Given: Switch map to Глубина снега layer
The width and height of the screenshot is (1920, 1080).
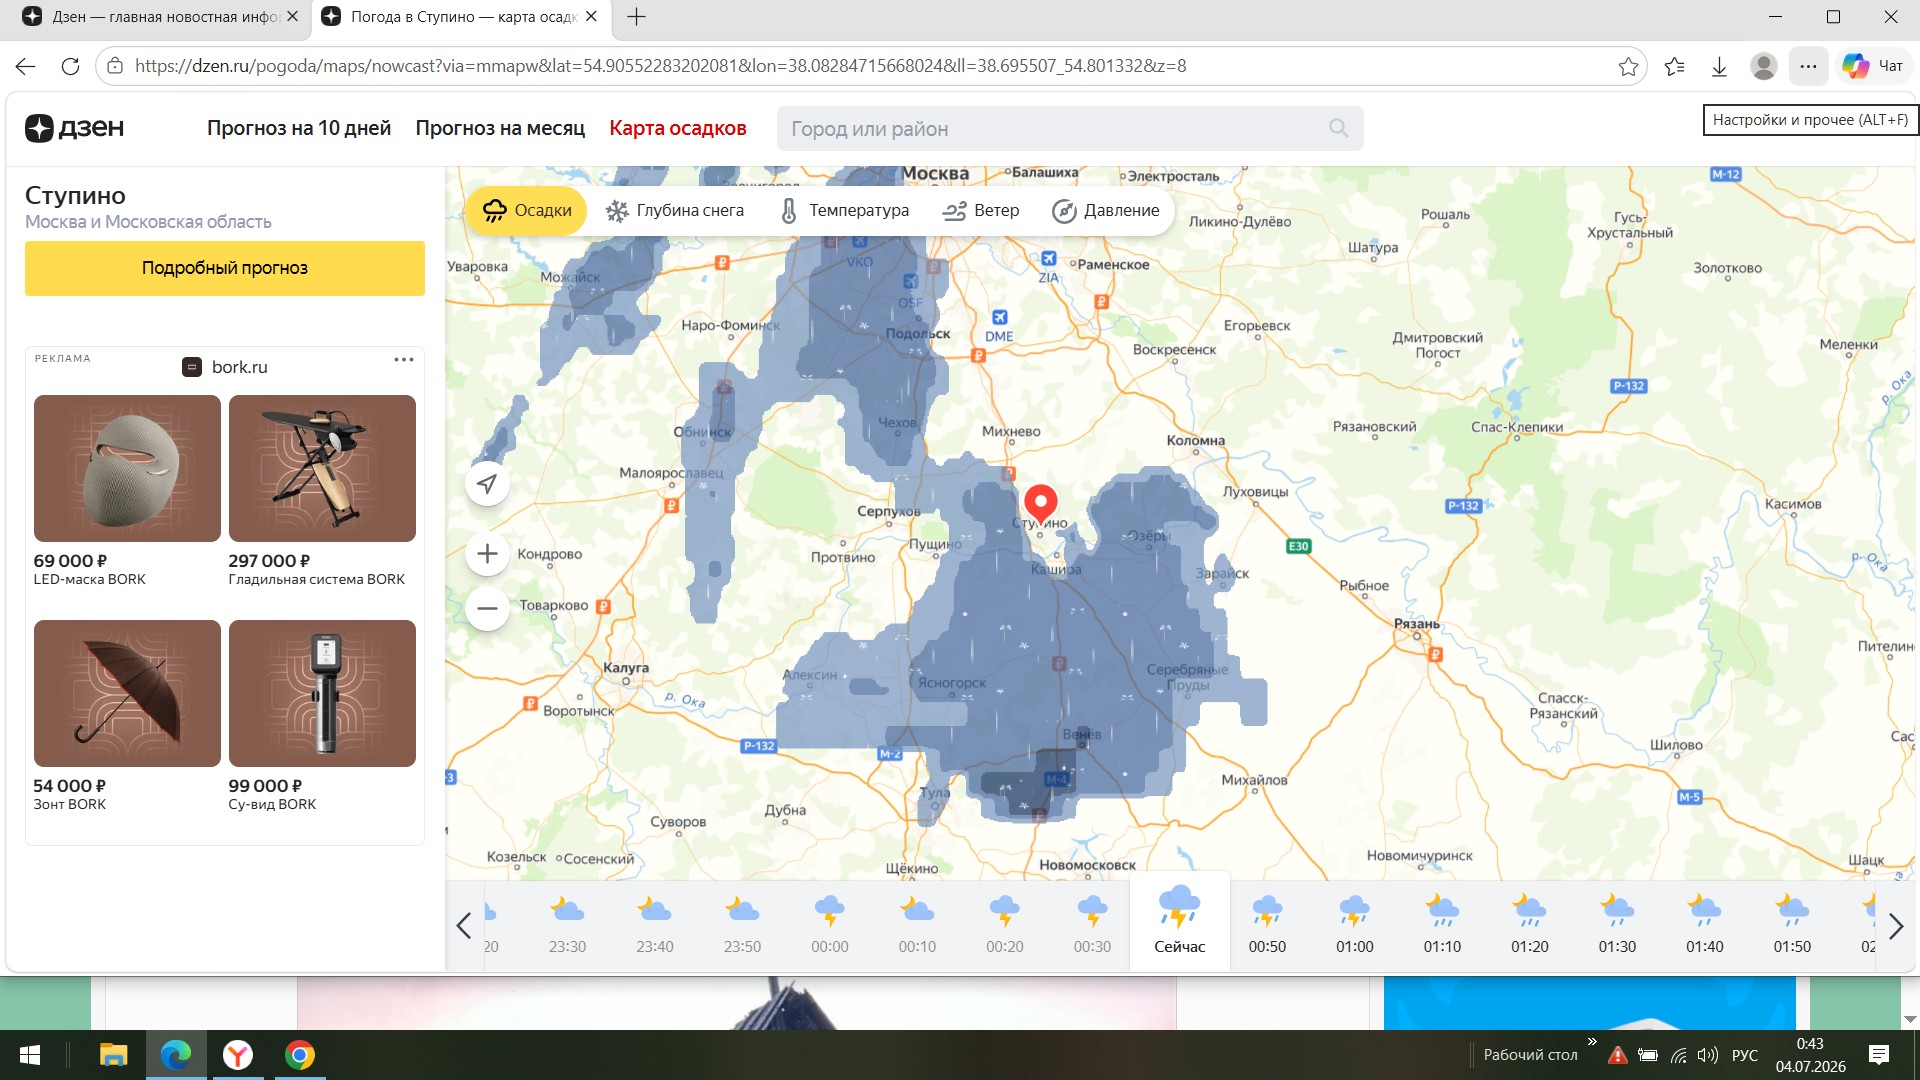Looking at the screenshot, I should pyautogui.click(x=675, y=211).
